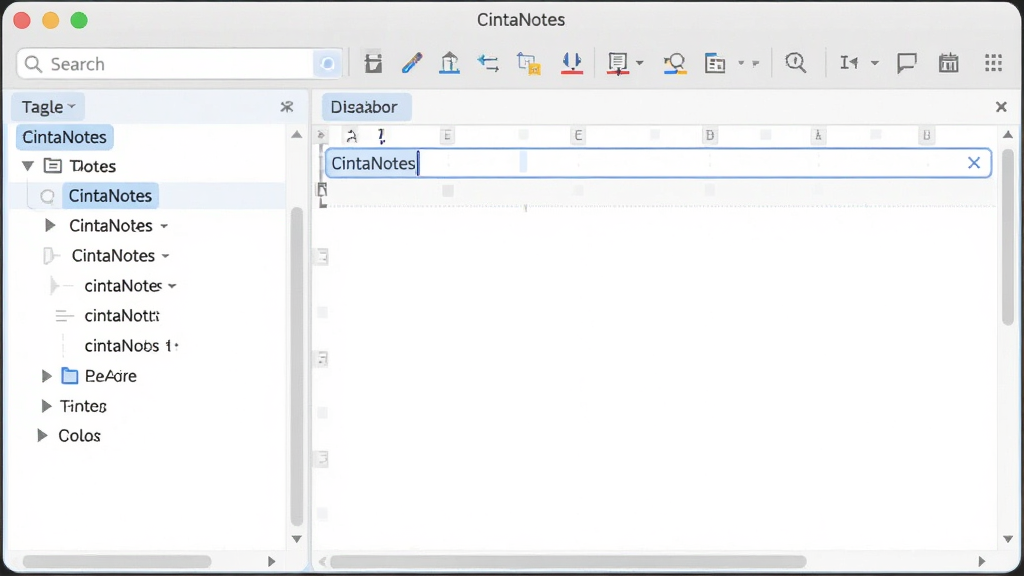Click the note icon with red underline
Image resolution: width=1024 pixels, height=576 pixels.
point(617,63)
